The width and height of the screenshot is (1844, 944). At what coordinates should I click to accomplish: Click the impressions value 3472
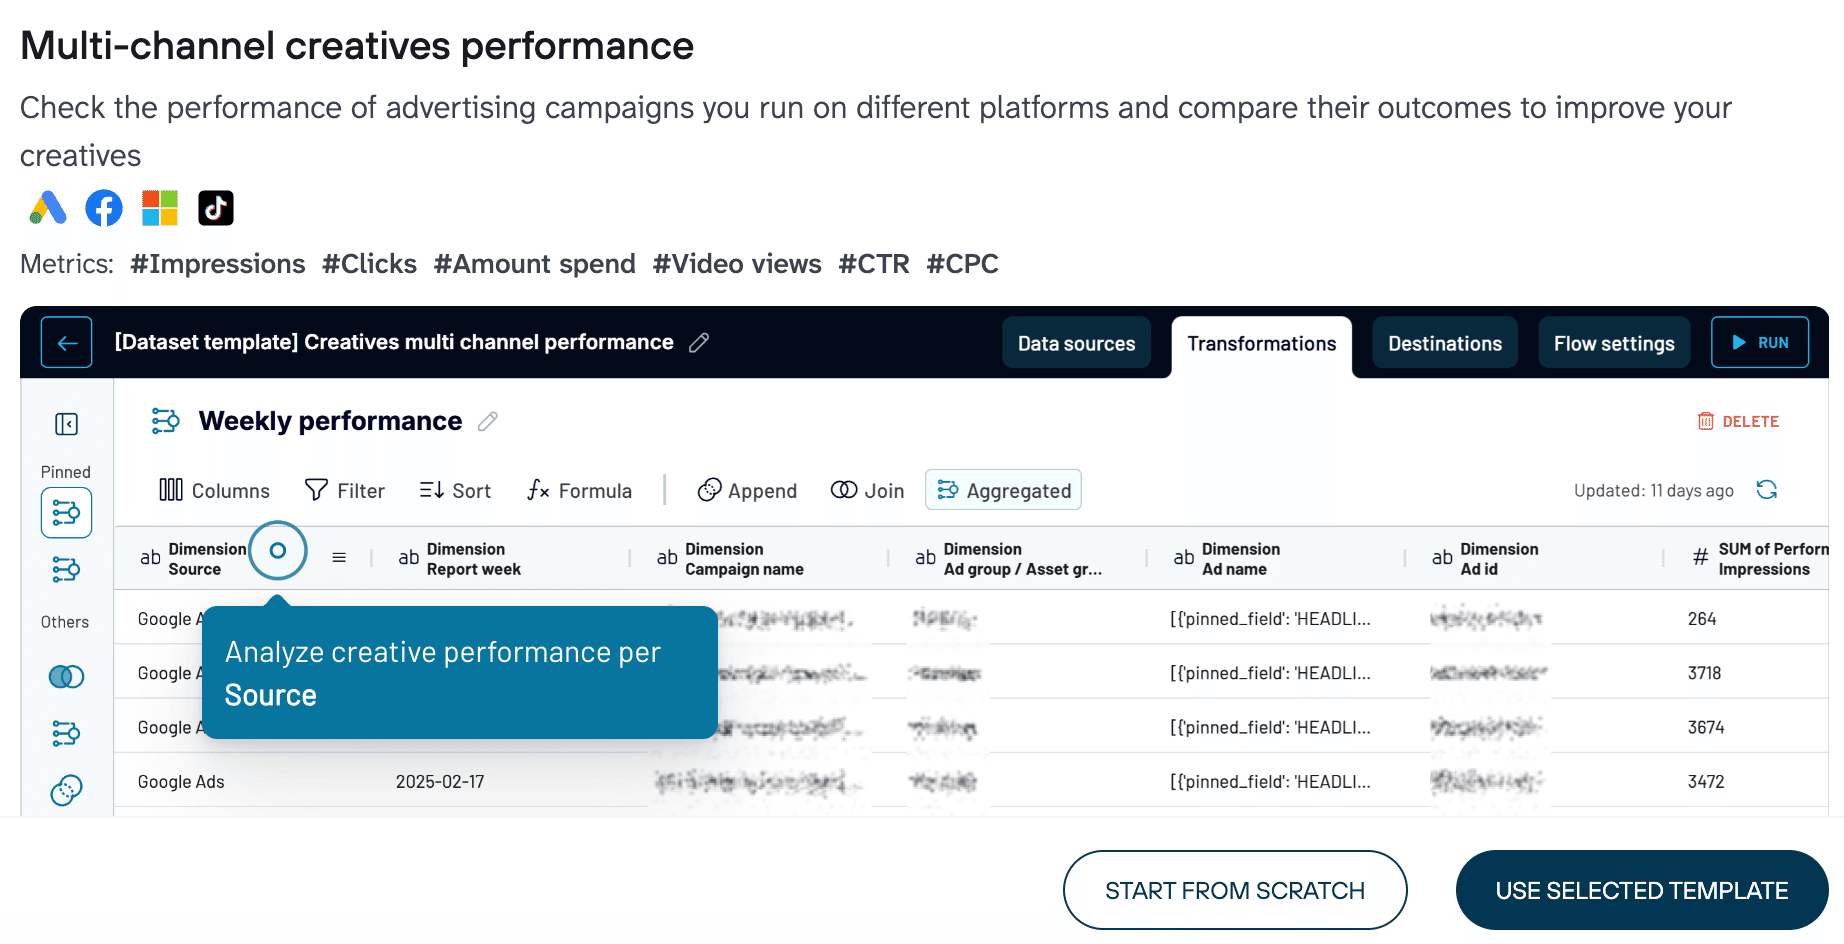[x=1706, y=782]
